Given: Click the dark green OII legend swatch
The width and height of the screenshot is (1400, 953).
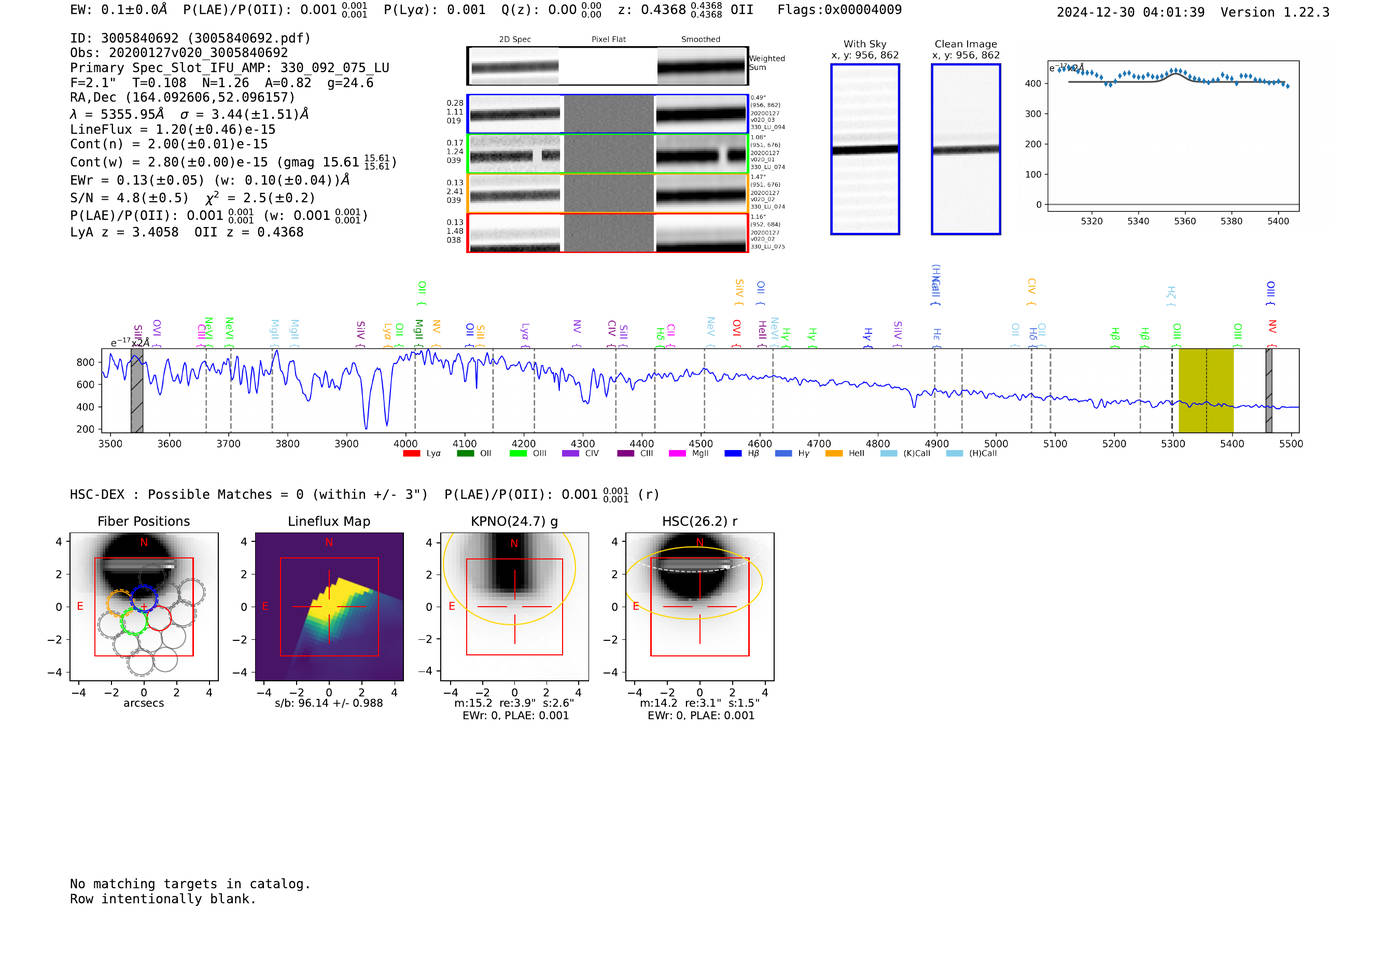Looking at the screenshot, I should click(x=465, y=453).
